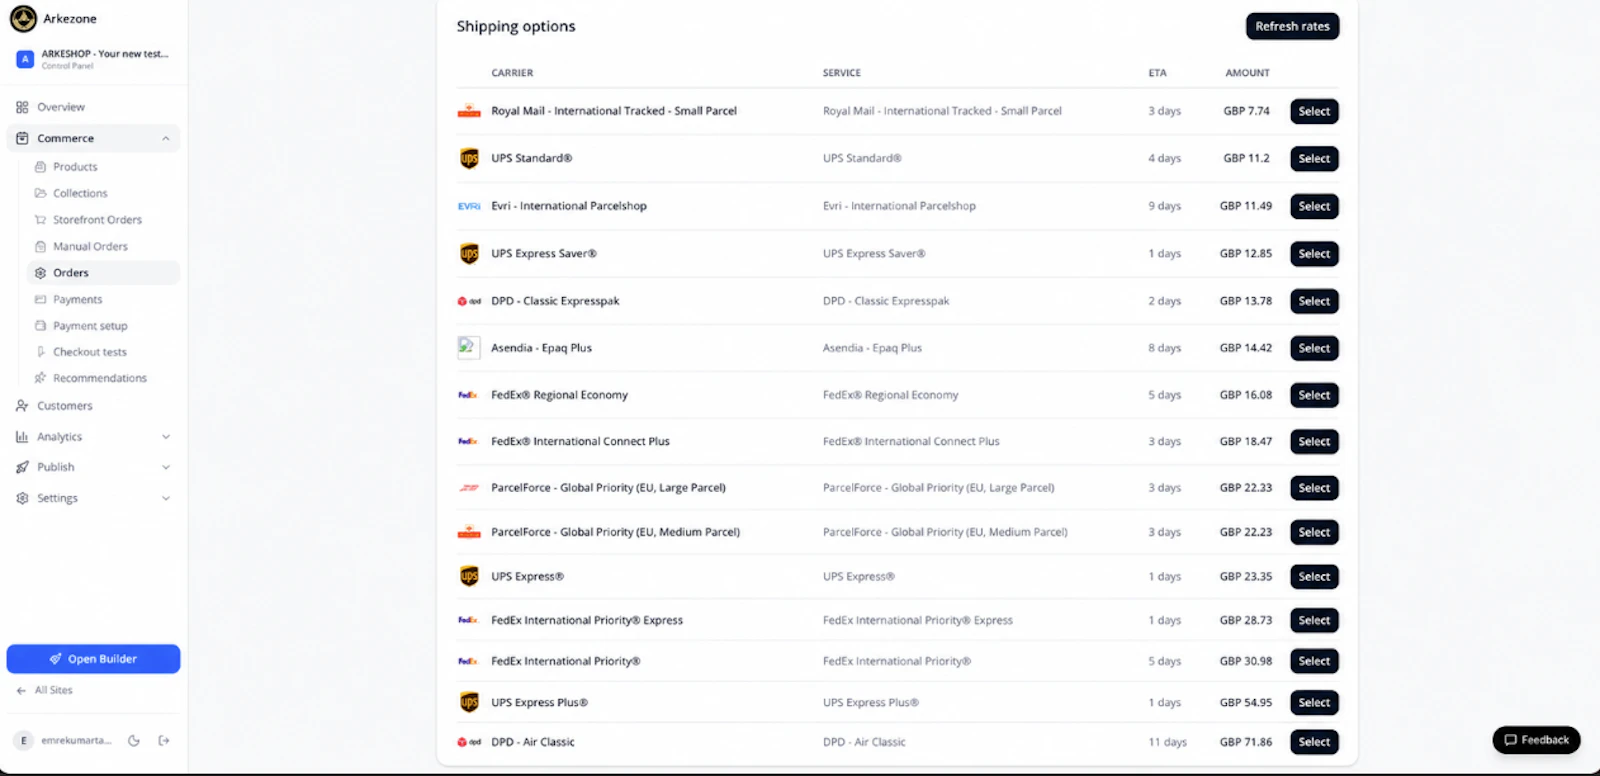The height and width of the screenshot is (776, 1600).
Task: Expand the Analytics section chevron
Action: point(166,437)
